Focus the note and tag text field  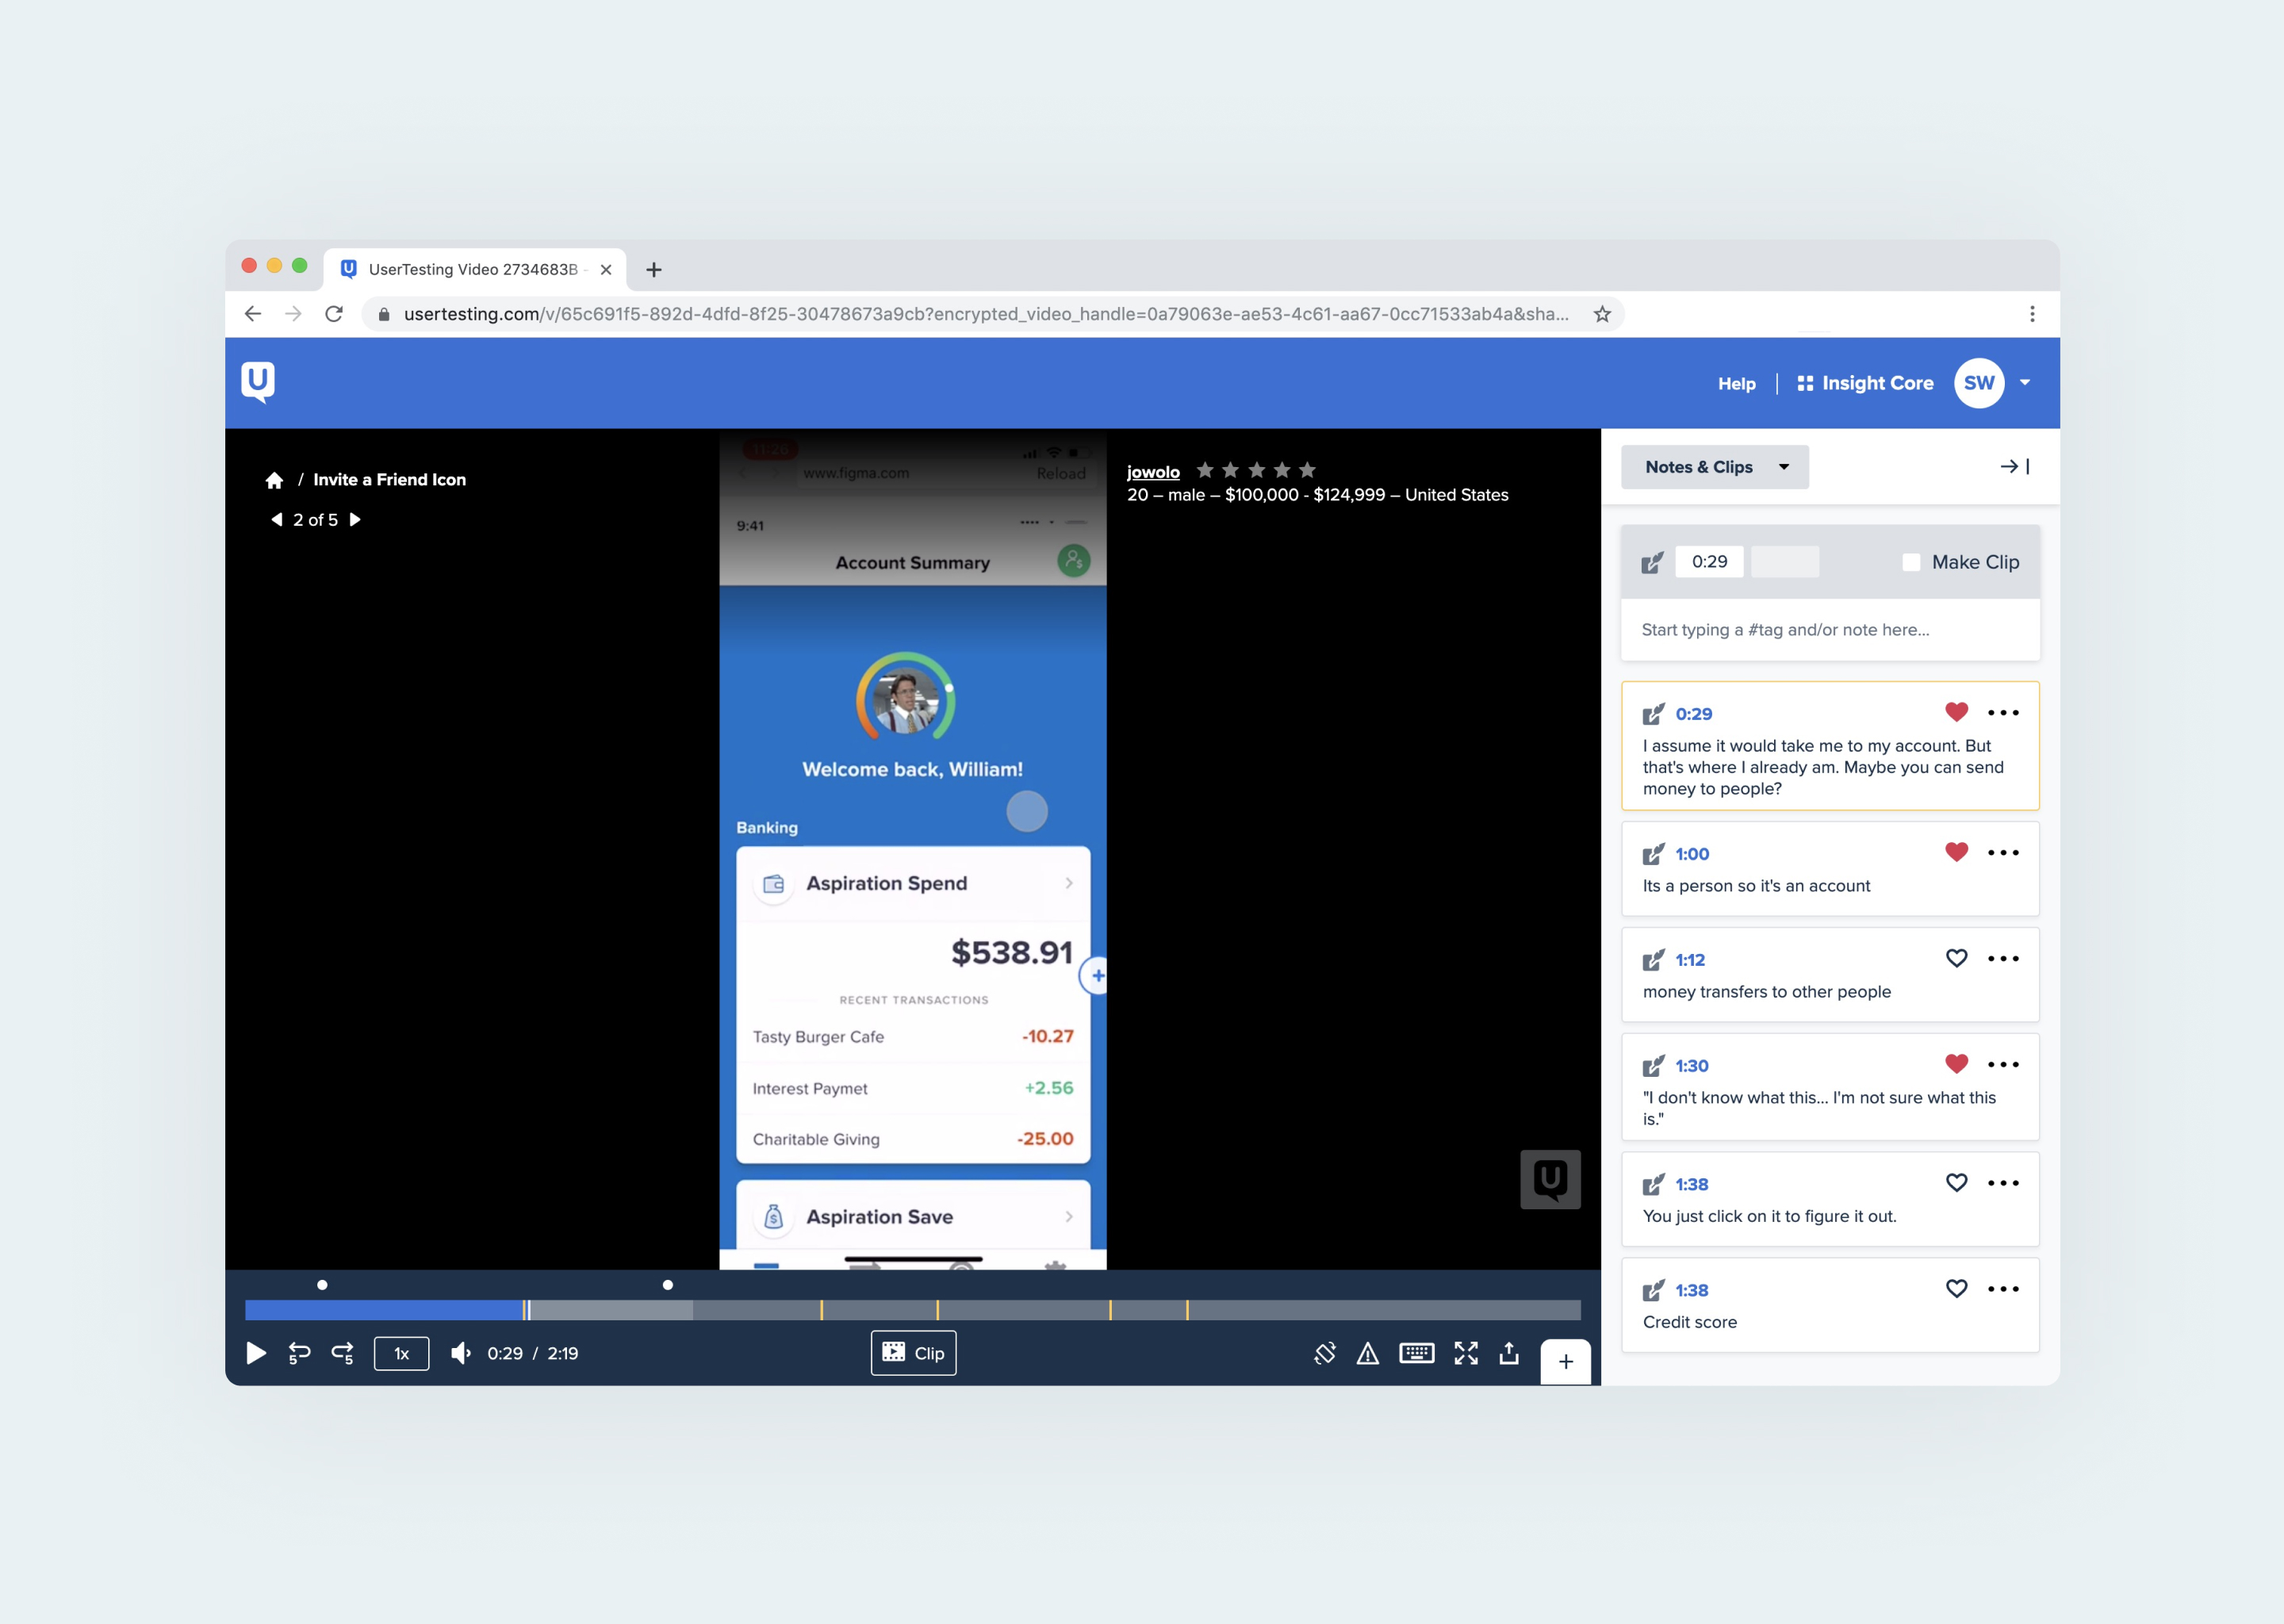point(1830,630)
